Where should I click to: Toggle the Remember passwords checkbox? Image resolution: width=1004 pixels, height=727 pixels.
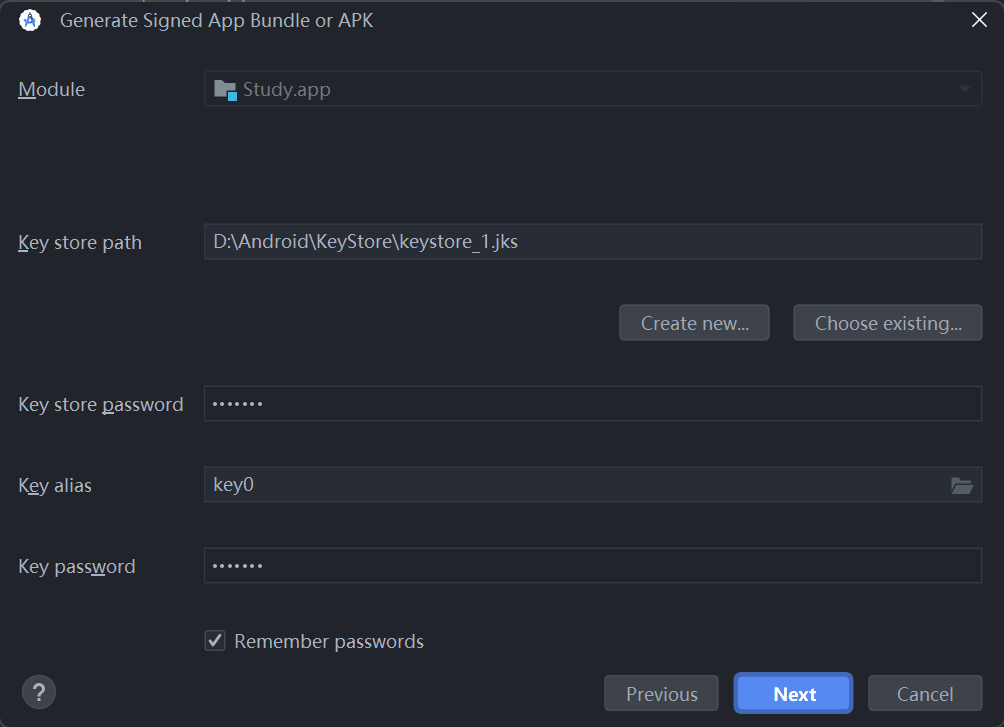[x=215, y=641]
